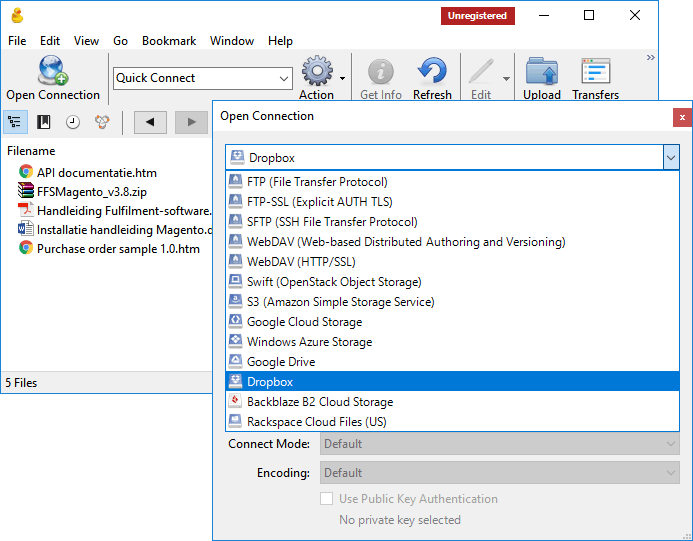Click the Get Info toolbar icon
The width and height of the screenshot is (693, 541).
[381, 71]
